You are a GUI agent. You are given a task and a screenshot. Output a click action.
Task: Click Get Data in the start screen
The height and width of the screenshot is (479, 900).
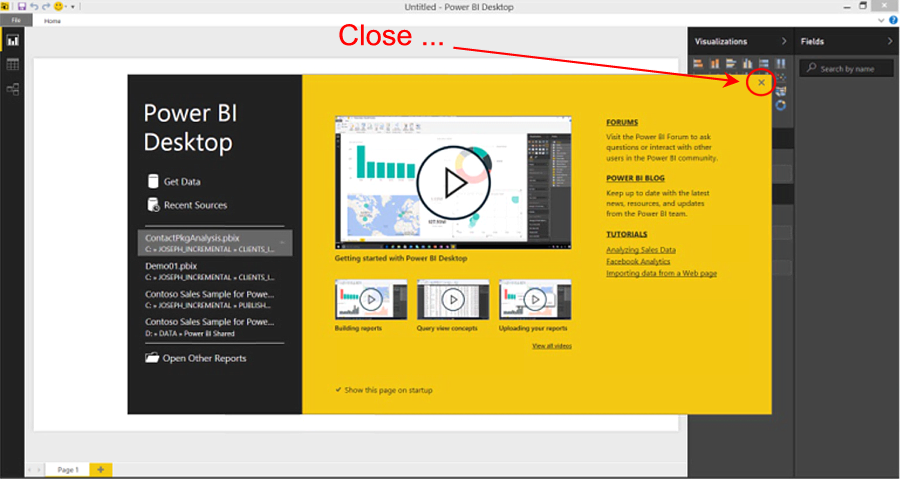coord(182,181)
